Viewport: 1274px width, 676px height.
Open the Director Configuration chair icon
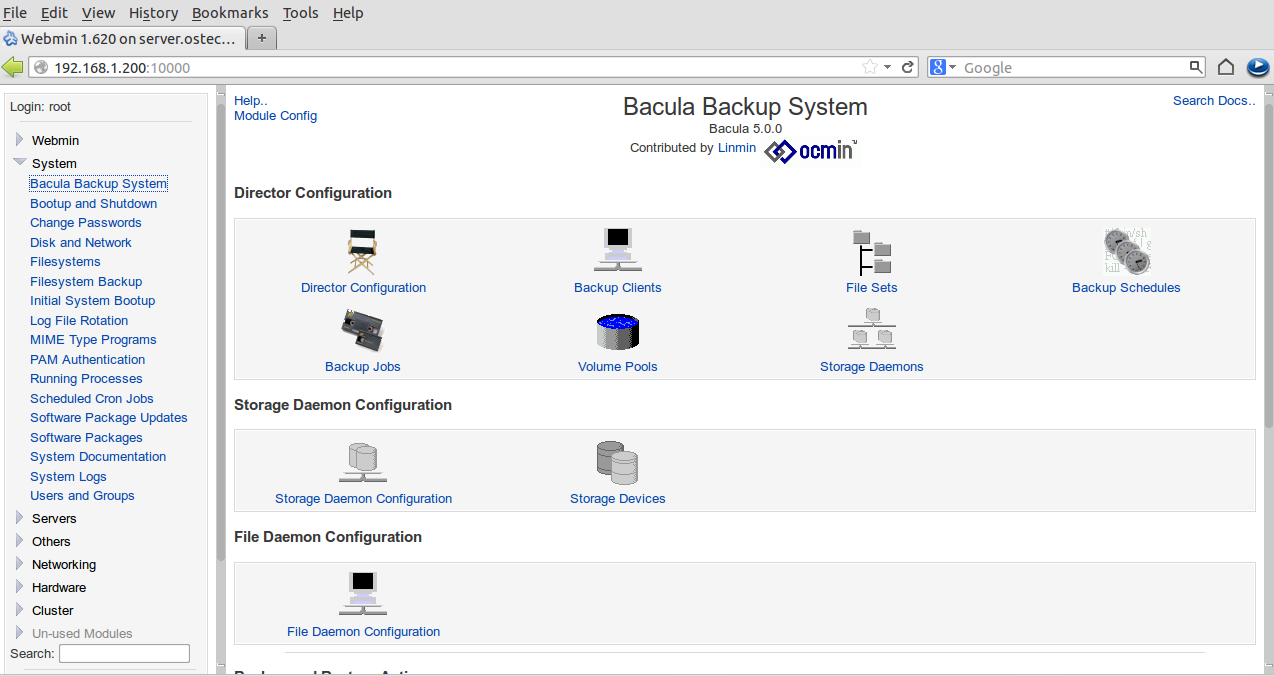tap(362, 251)
